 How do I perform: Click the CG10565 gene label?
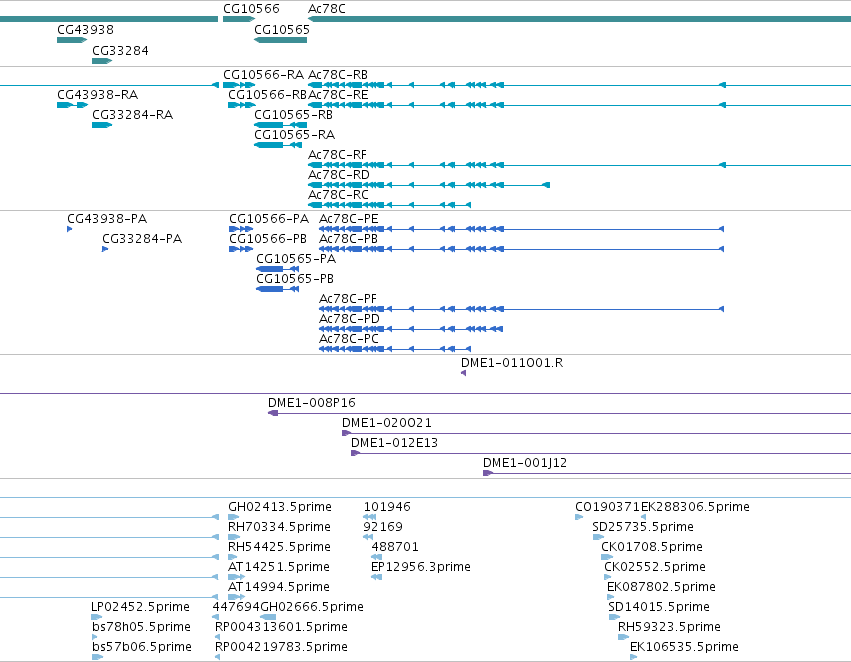(282, 30)
